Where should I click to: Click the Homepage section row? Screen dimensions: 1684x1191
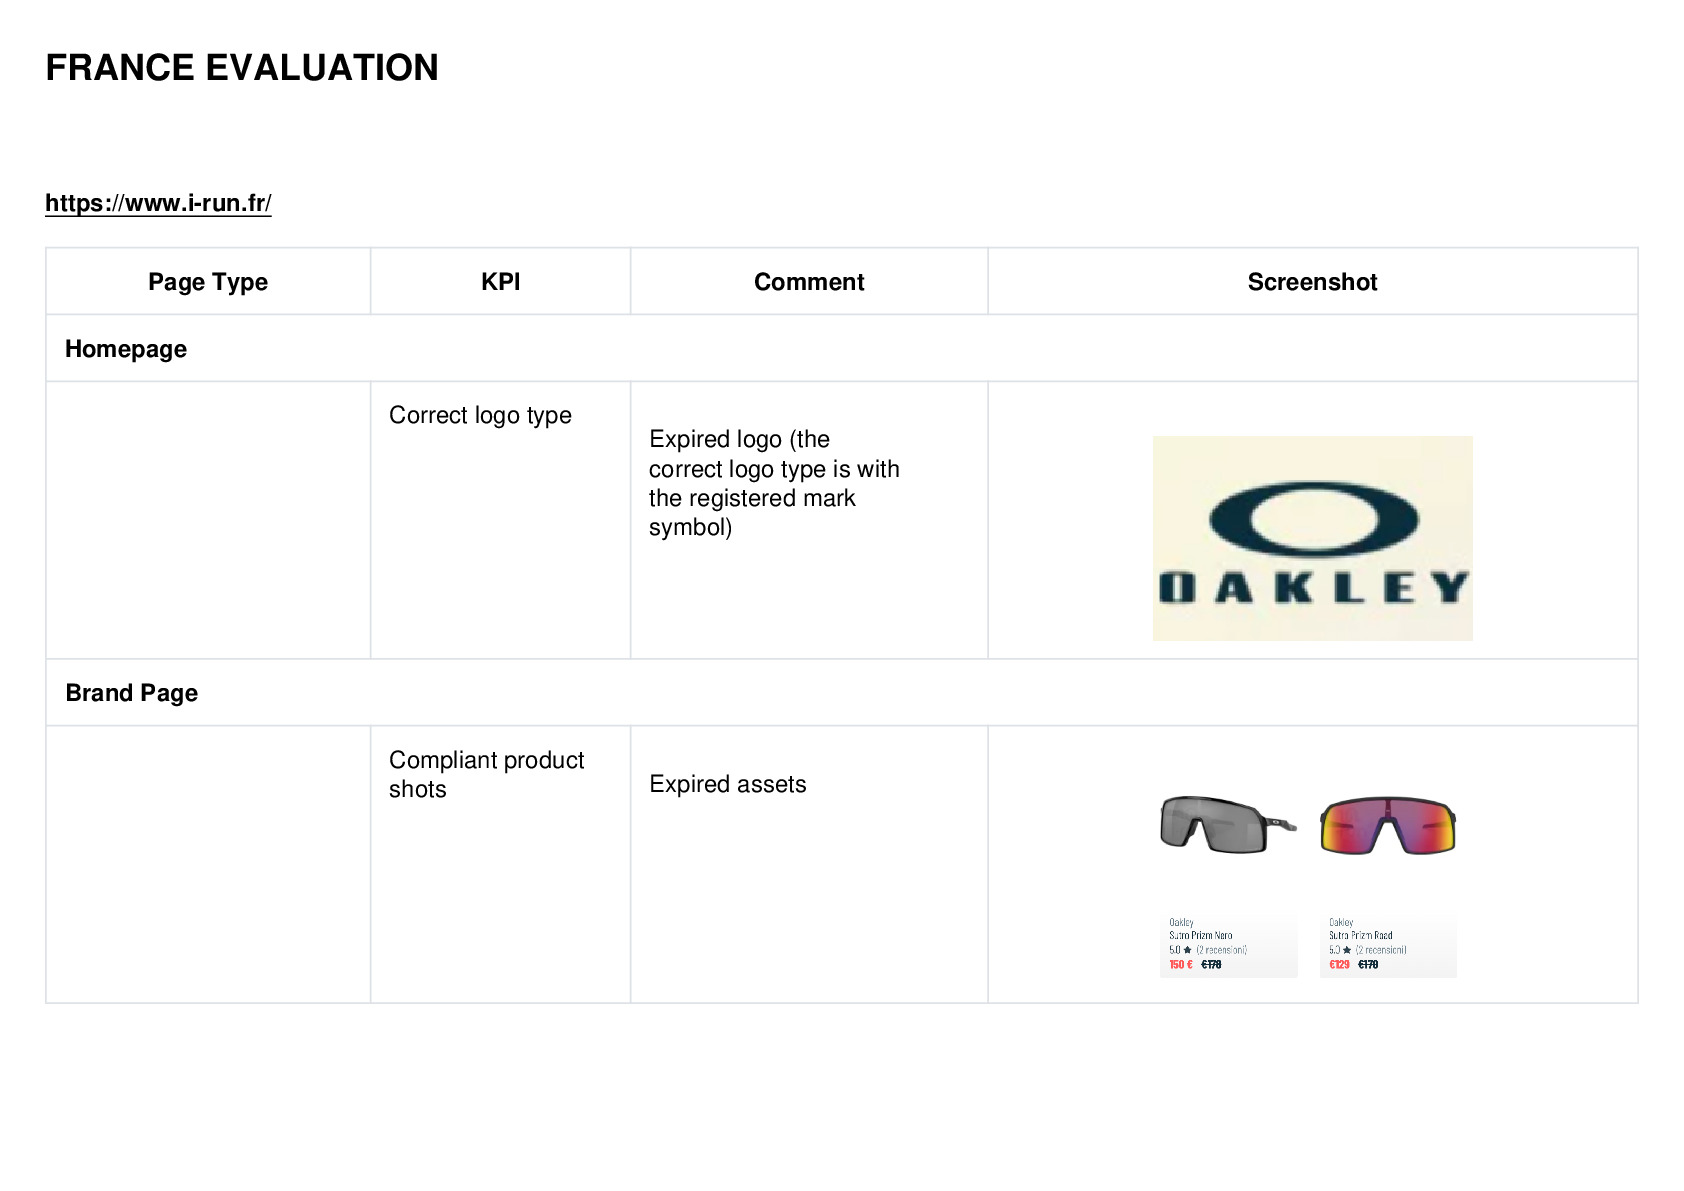[x=841, y=348]
